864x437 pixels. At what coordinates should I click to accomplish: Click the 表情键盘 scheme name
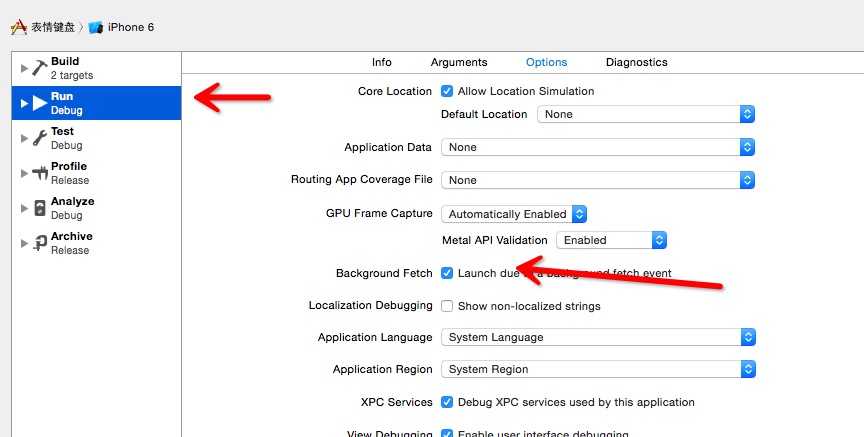click(x=53, y=27)
